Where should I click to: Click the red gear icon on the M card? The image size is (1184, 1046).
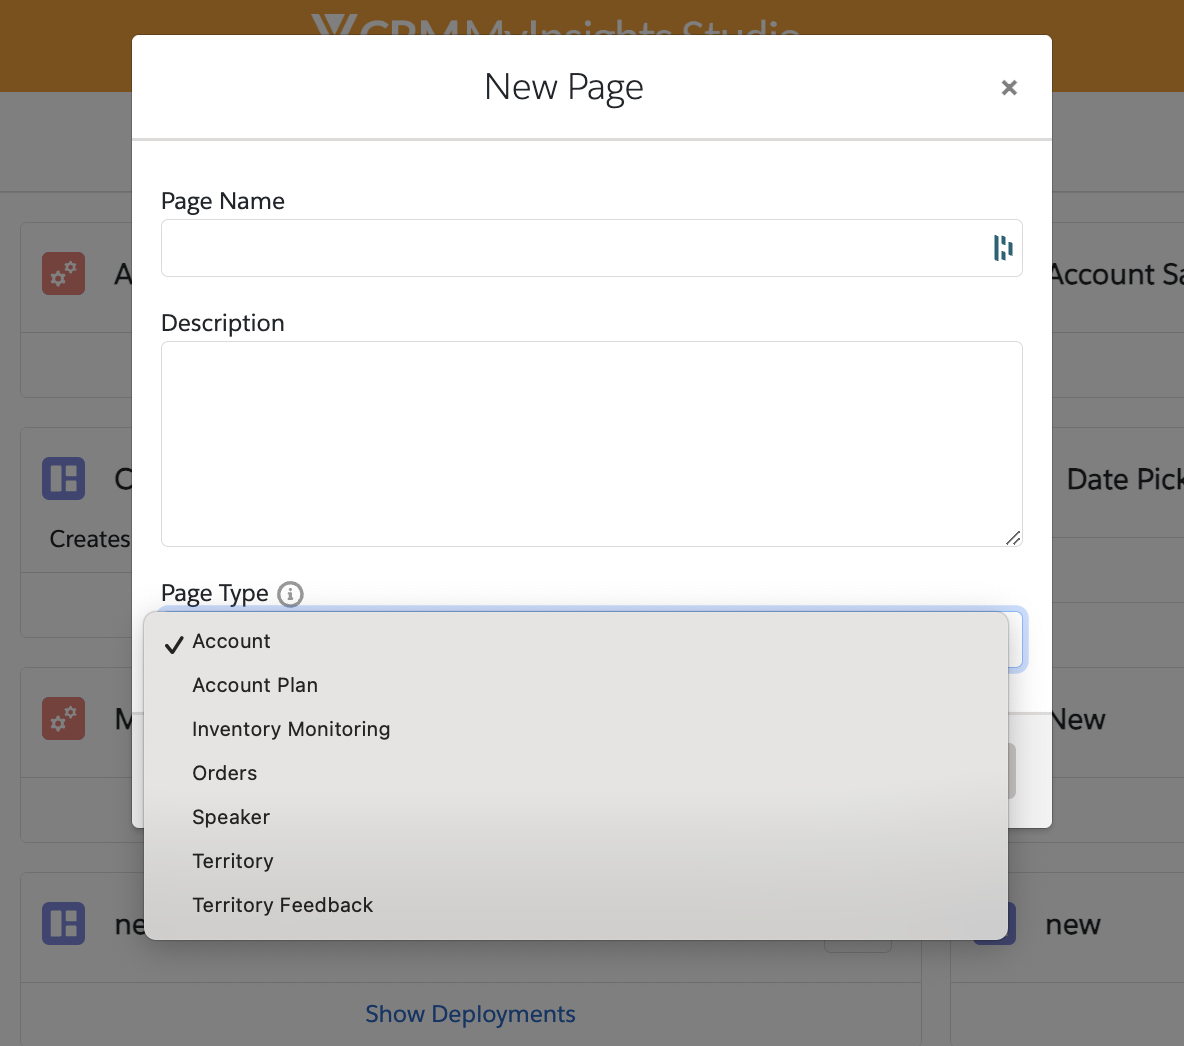(63, 718)
